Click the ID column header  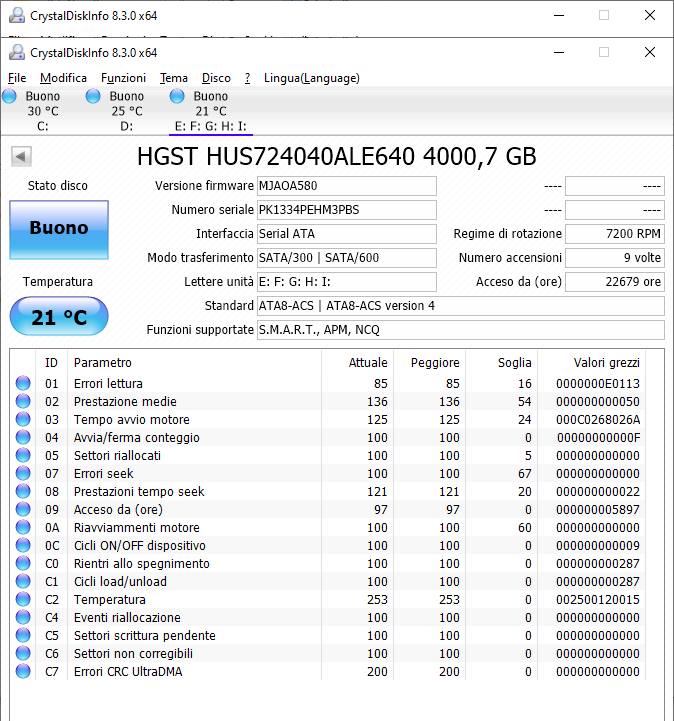[x=51, y=363]
